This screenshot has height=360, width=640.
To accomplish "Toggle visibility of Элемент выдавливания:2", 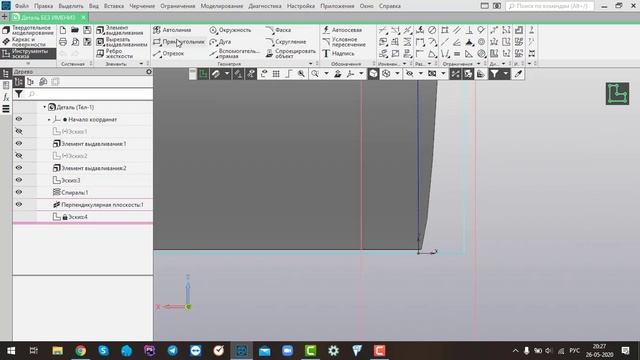I will coord(19,168).
